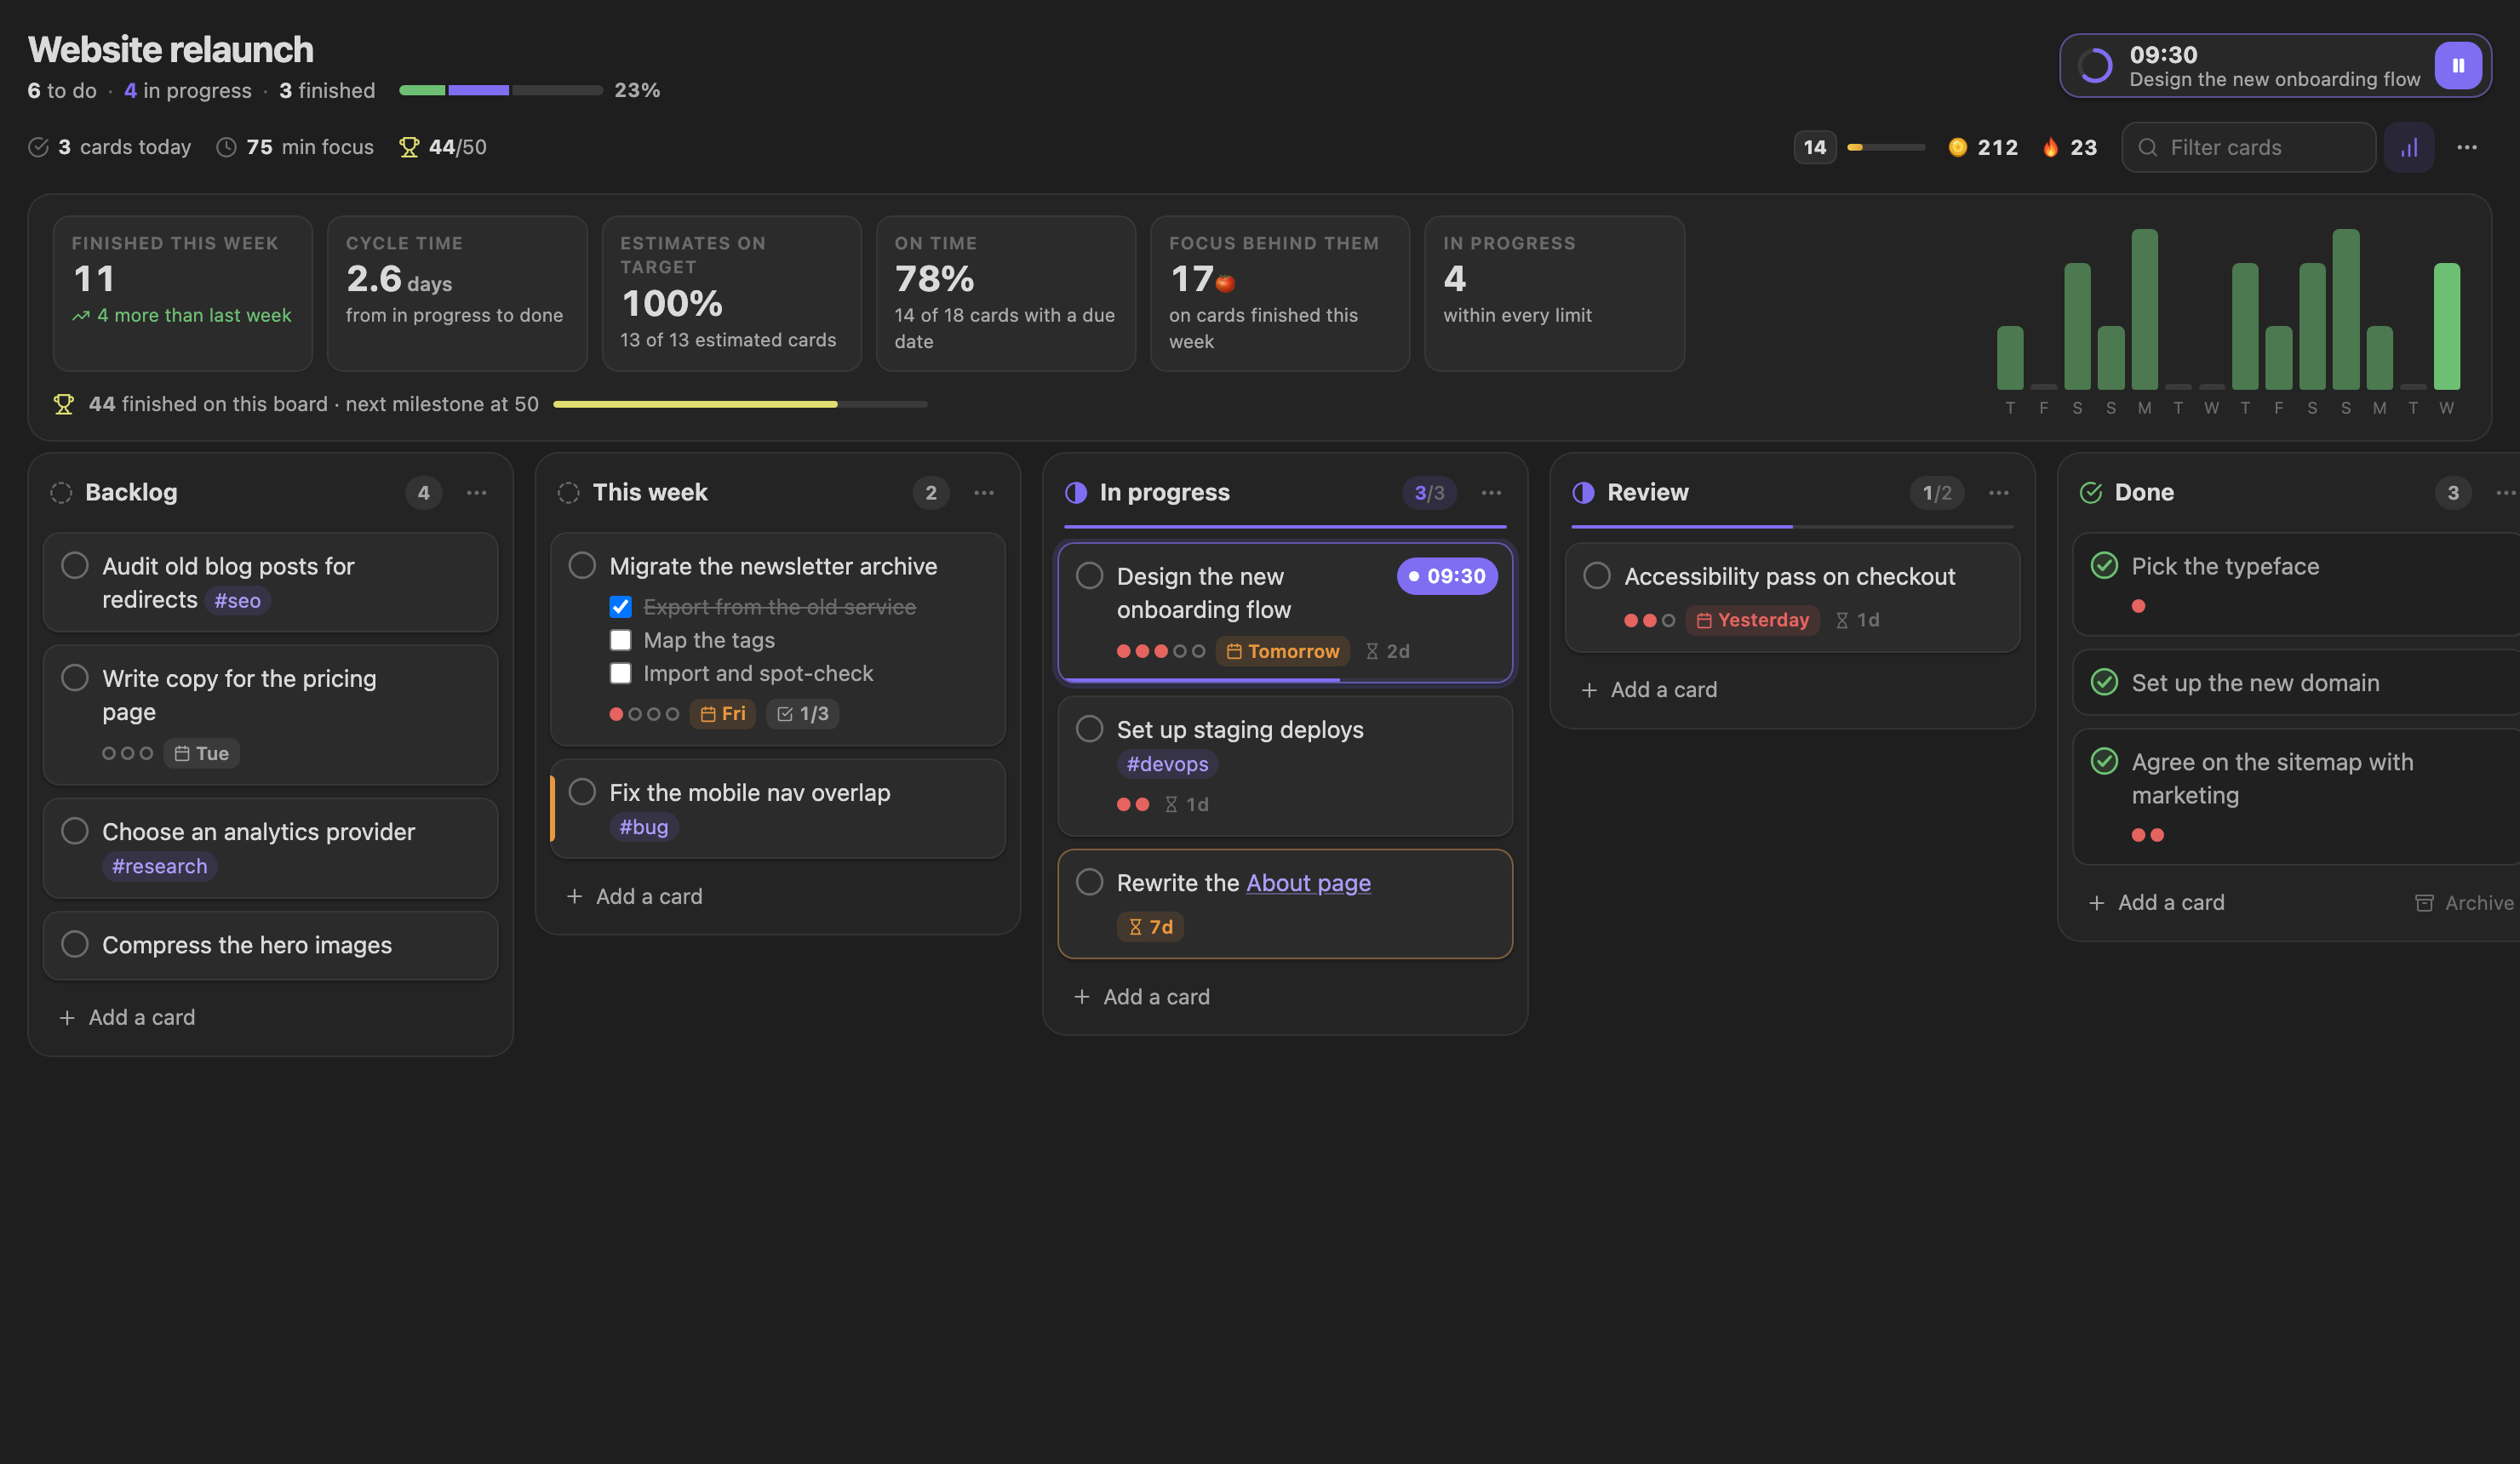Add a card to Review column
2520x1464 pixels.
click(1649, 689)
